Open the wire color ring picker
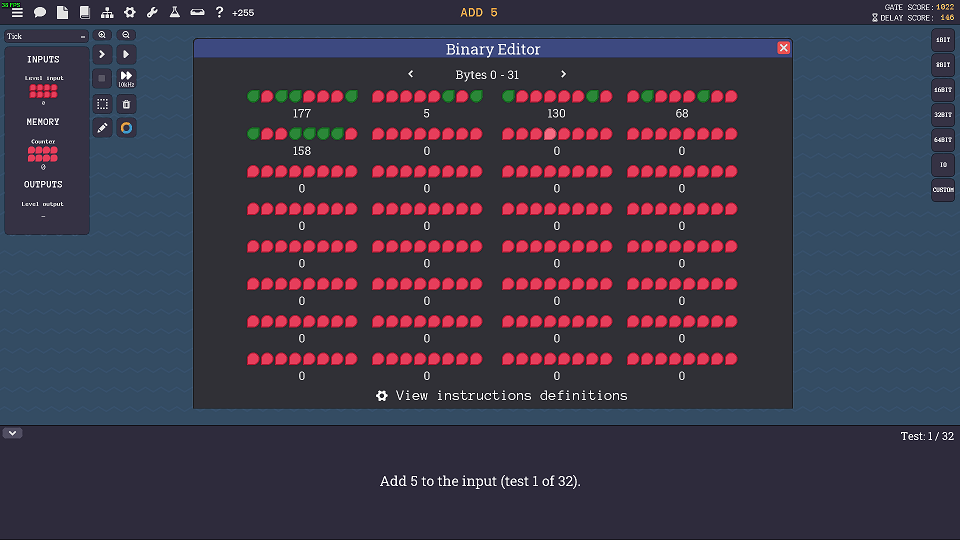The image size is (960, 540). [x=126, y=128]
